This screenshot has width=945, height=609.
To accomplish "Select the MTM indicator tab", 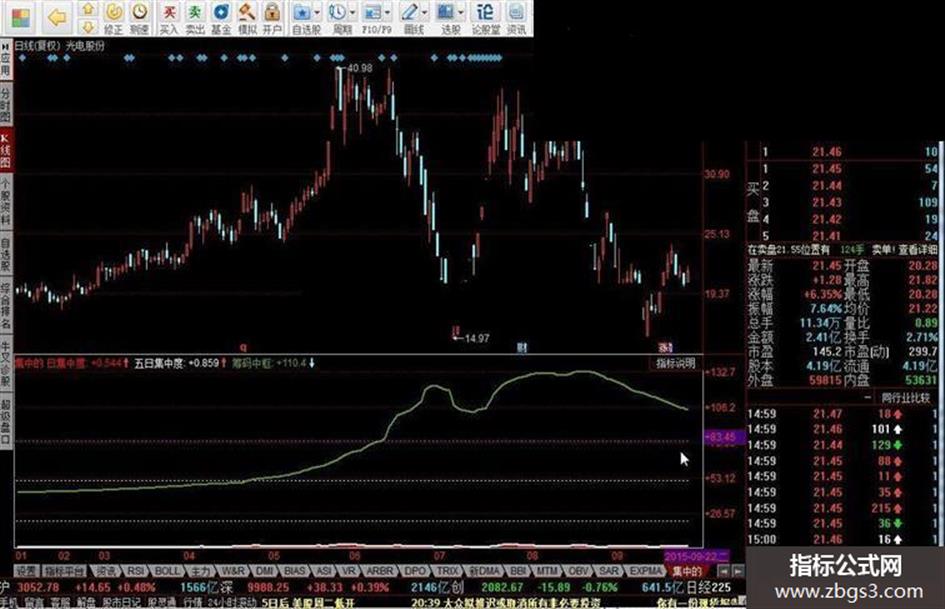I will coord(547,570).
